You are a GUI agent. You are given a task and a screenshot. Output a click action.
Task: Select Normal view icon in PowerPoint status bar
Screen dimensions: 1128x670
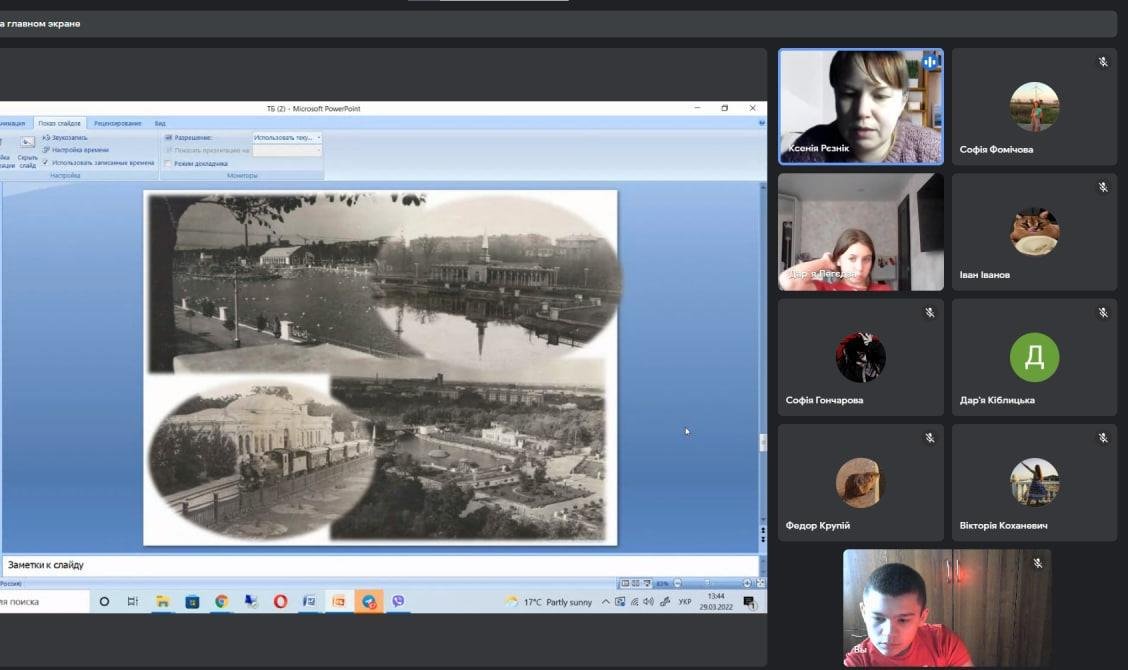tap(625, 583)
